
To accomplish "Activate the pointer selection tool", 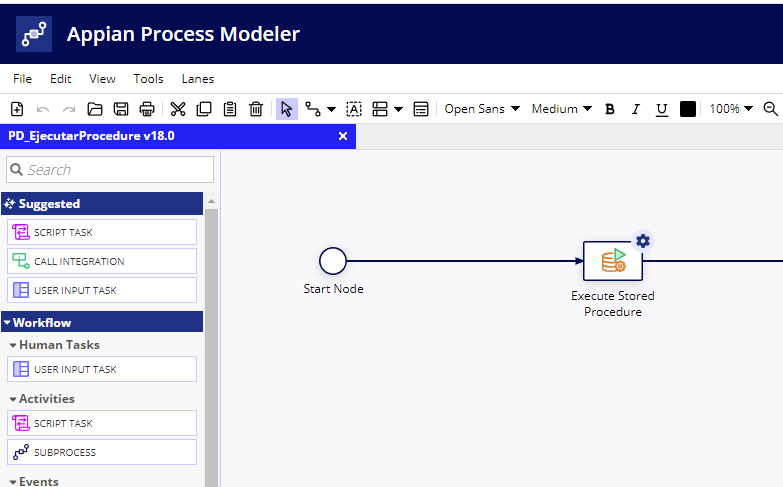I will (287, 109).
